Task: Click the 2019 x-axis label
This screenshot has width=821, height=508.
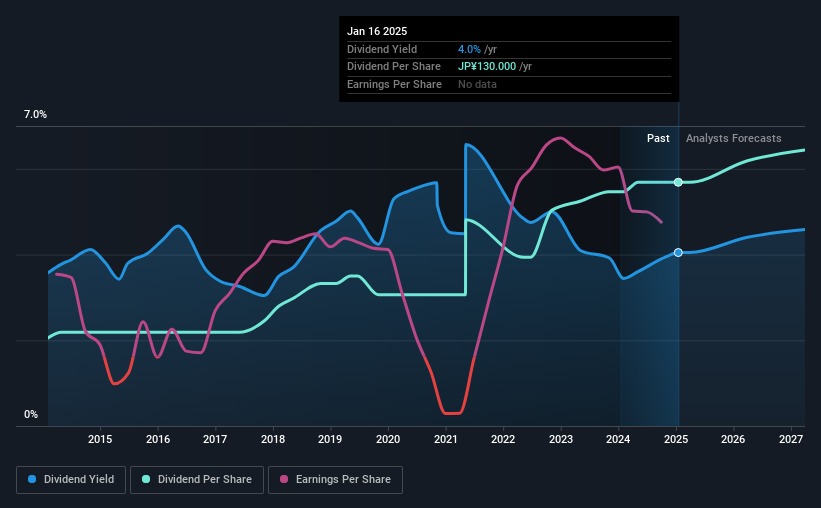Action: (x=330, y=439)
